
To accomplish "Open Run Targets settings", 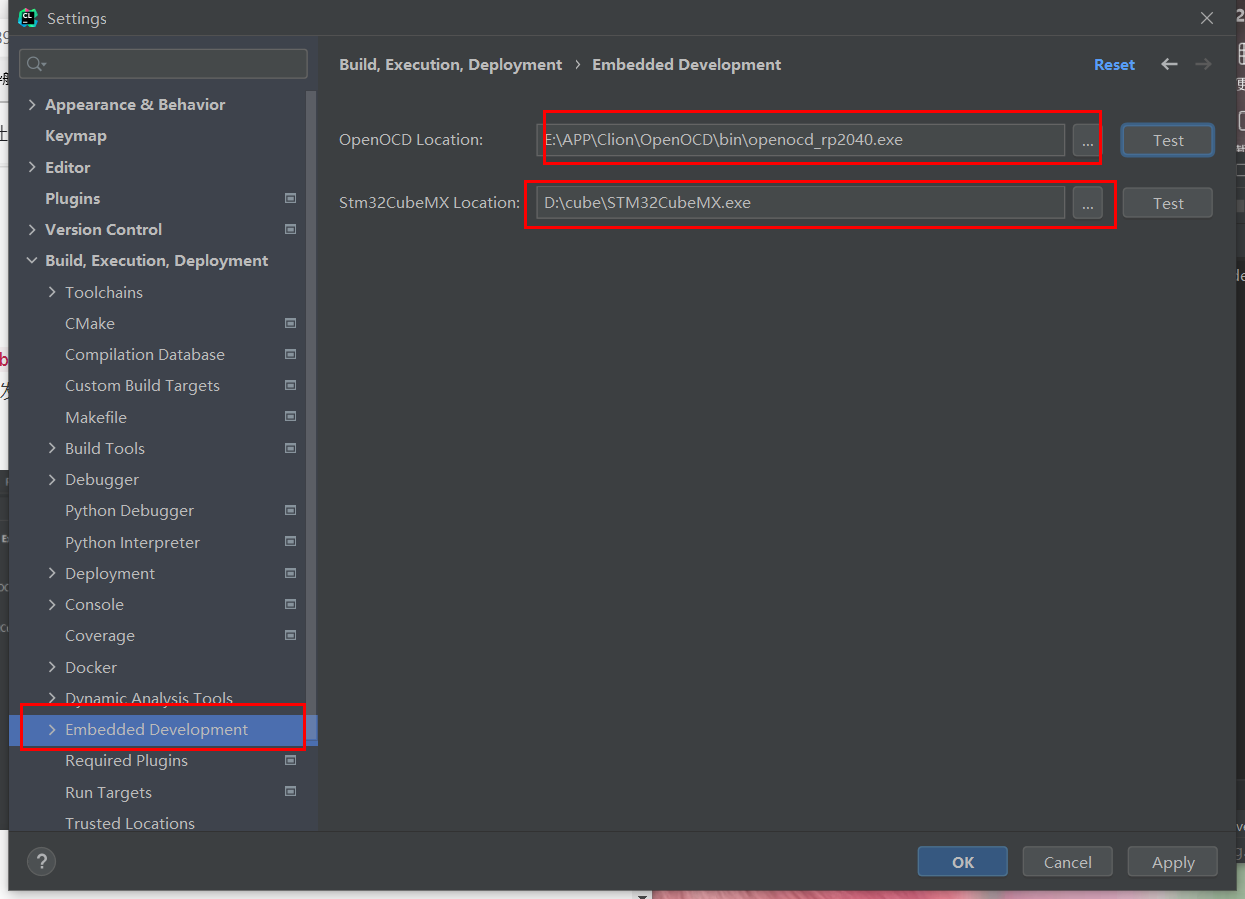I will [x=108, y=792].
